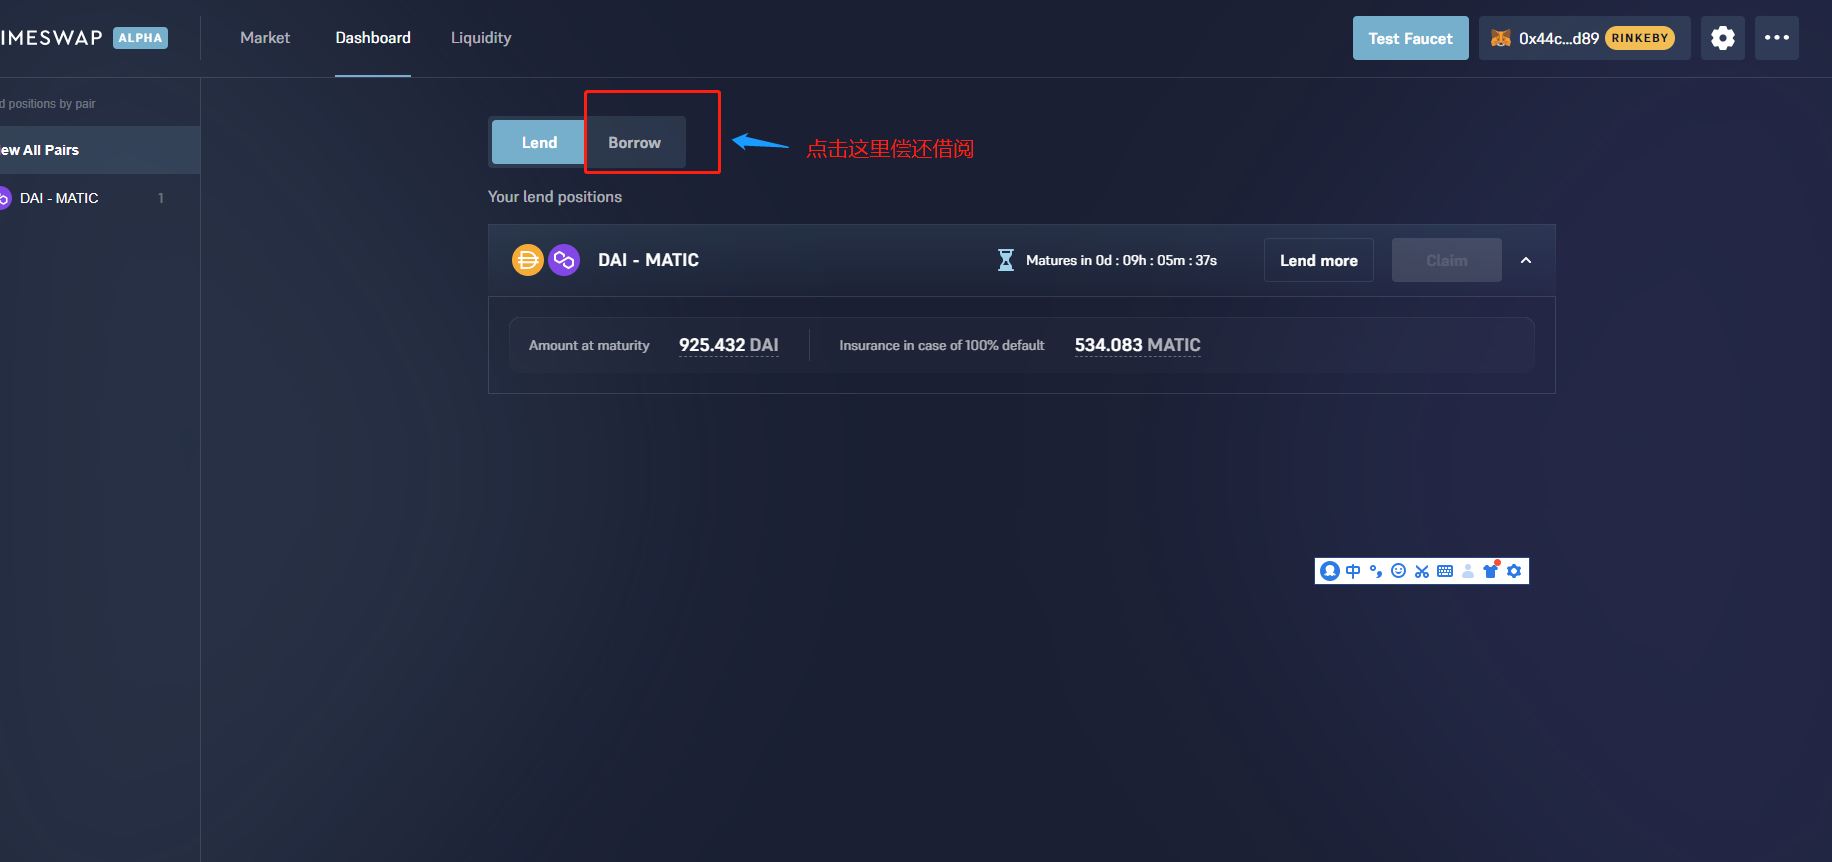The height and width of the screenshot is (862, 1832).
Task: Open the Market tab
Action: pyautogui.click(x=265, y=38)
